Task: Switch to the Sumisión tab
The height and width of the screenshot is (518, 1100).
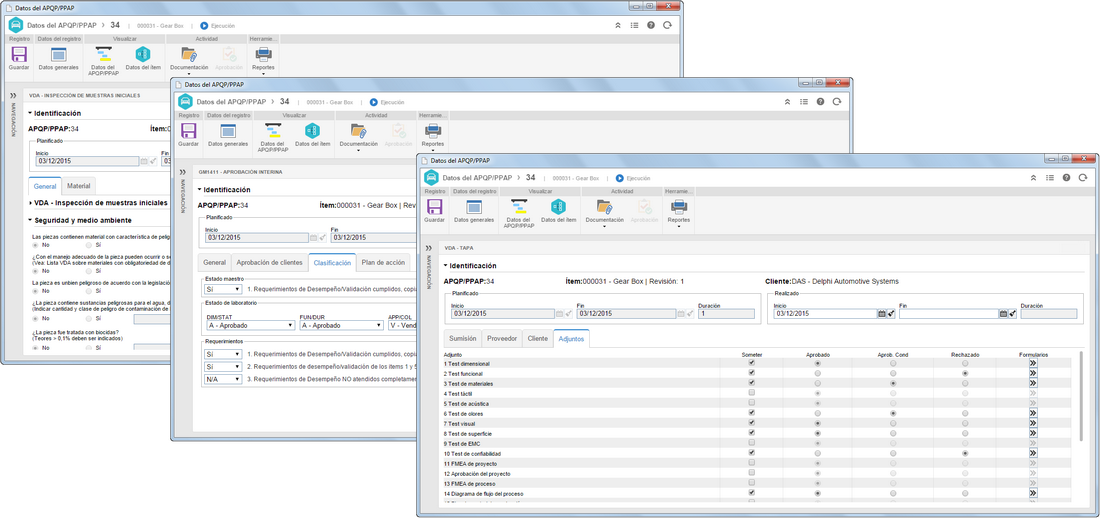Action: coord(463,338)
